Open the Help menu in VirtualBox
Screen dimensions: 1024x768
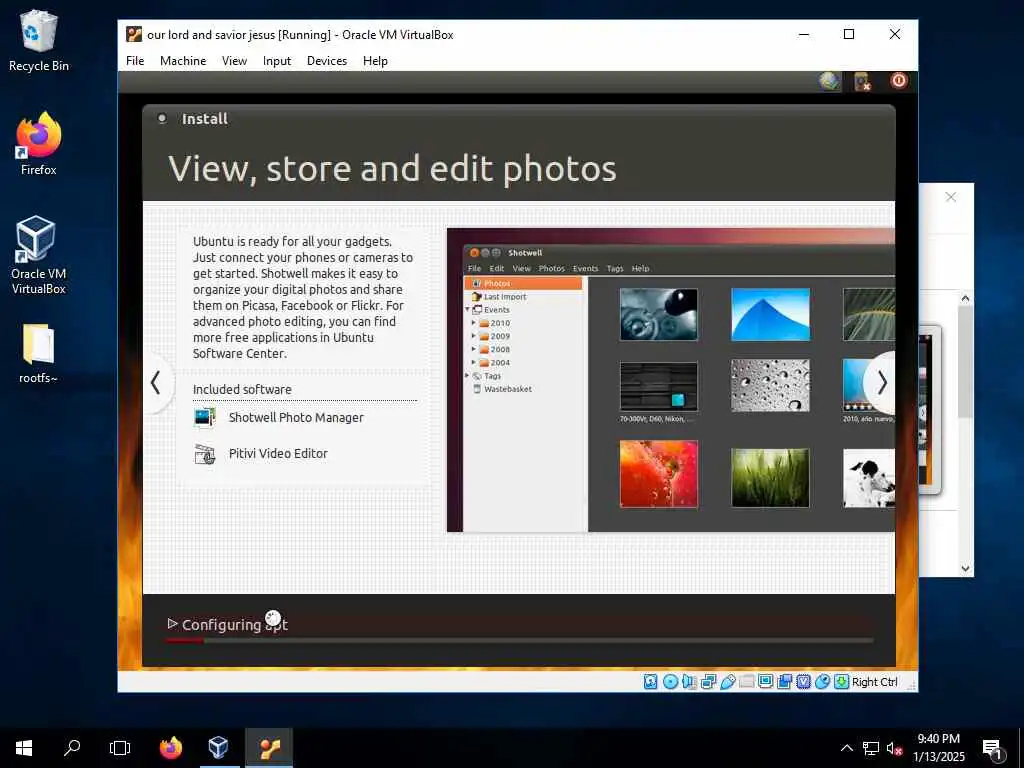(376, 61)
